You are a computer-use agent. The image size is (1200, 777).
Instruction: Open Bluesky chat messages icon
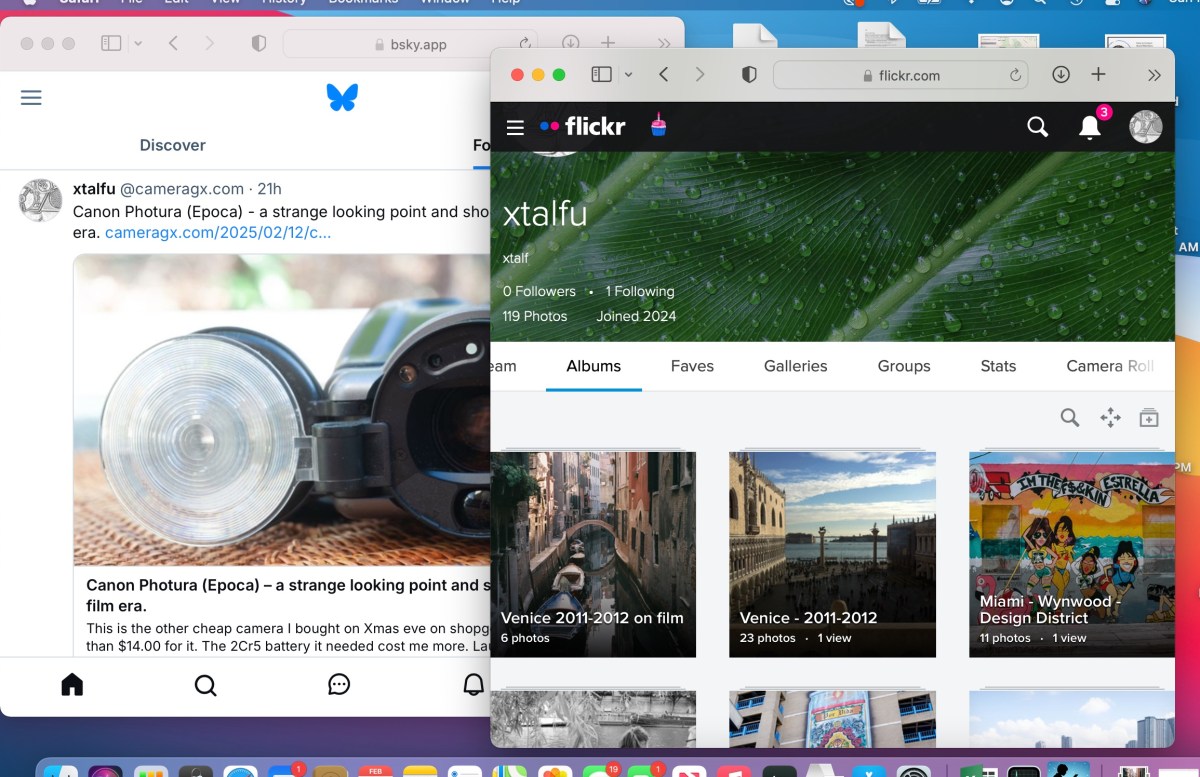pyautogui.click(x=339, y=684)
